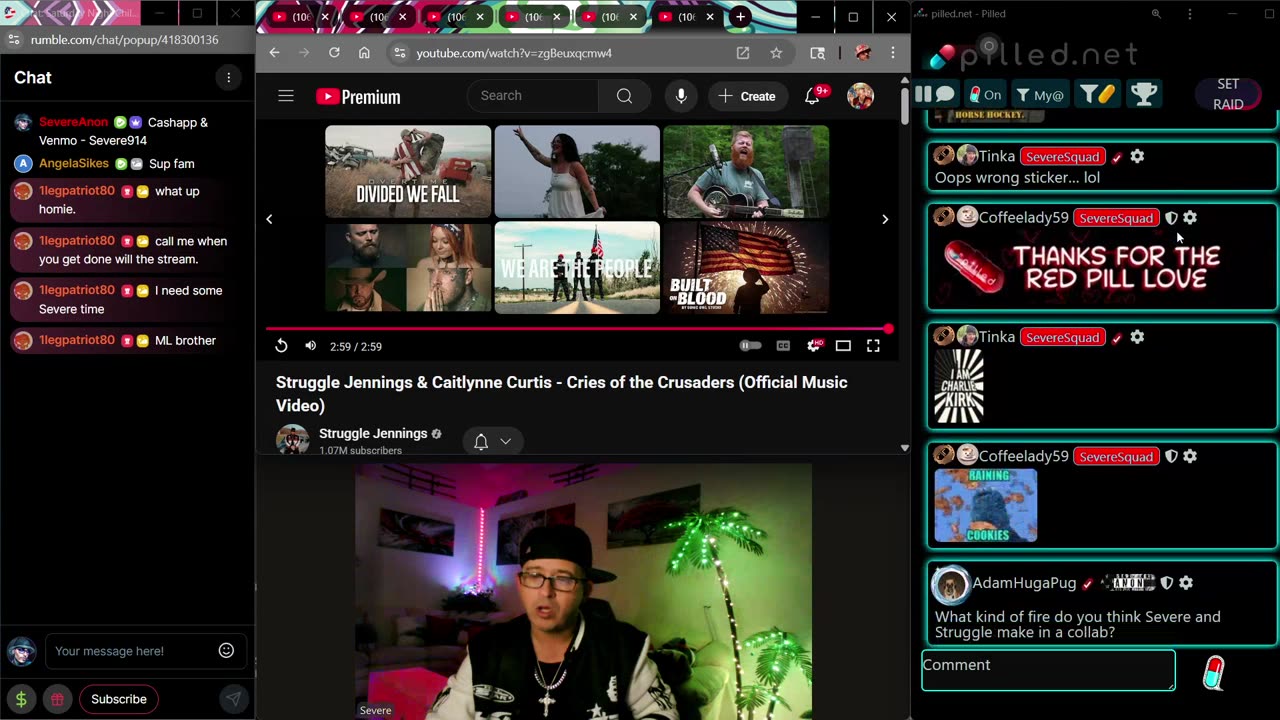Click the YouTube search magnifier button

tap(624, 96)
